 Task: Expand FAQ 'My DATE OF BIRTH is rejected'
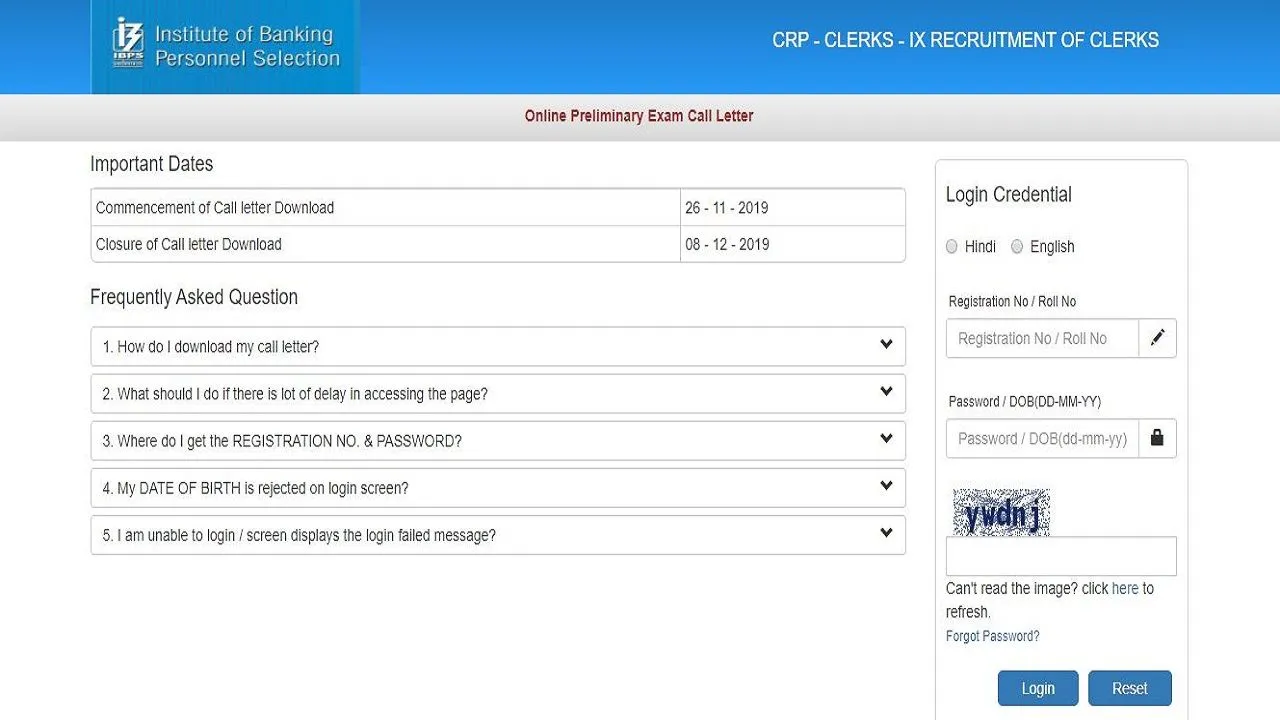point(498,487)
